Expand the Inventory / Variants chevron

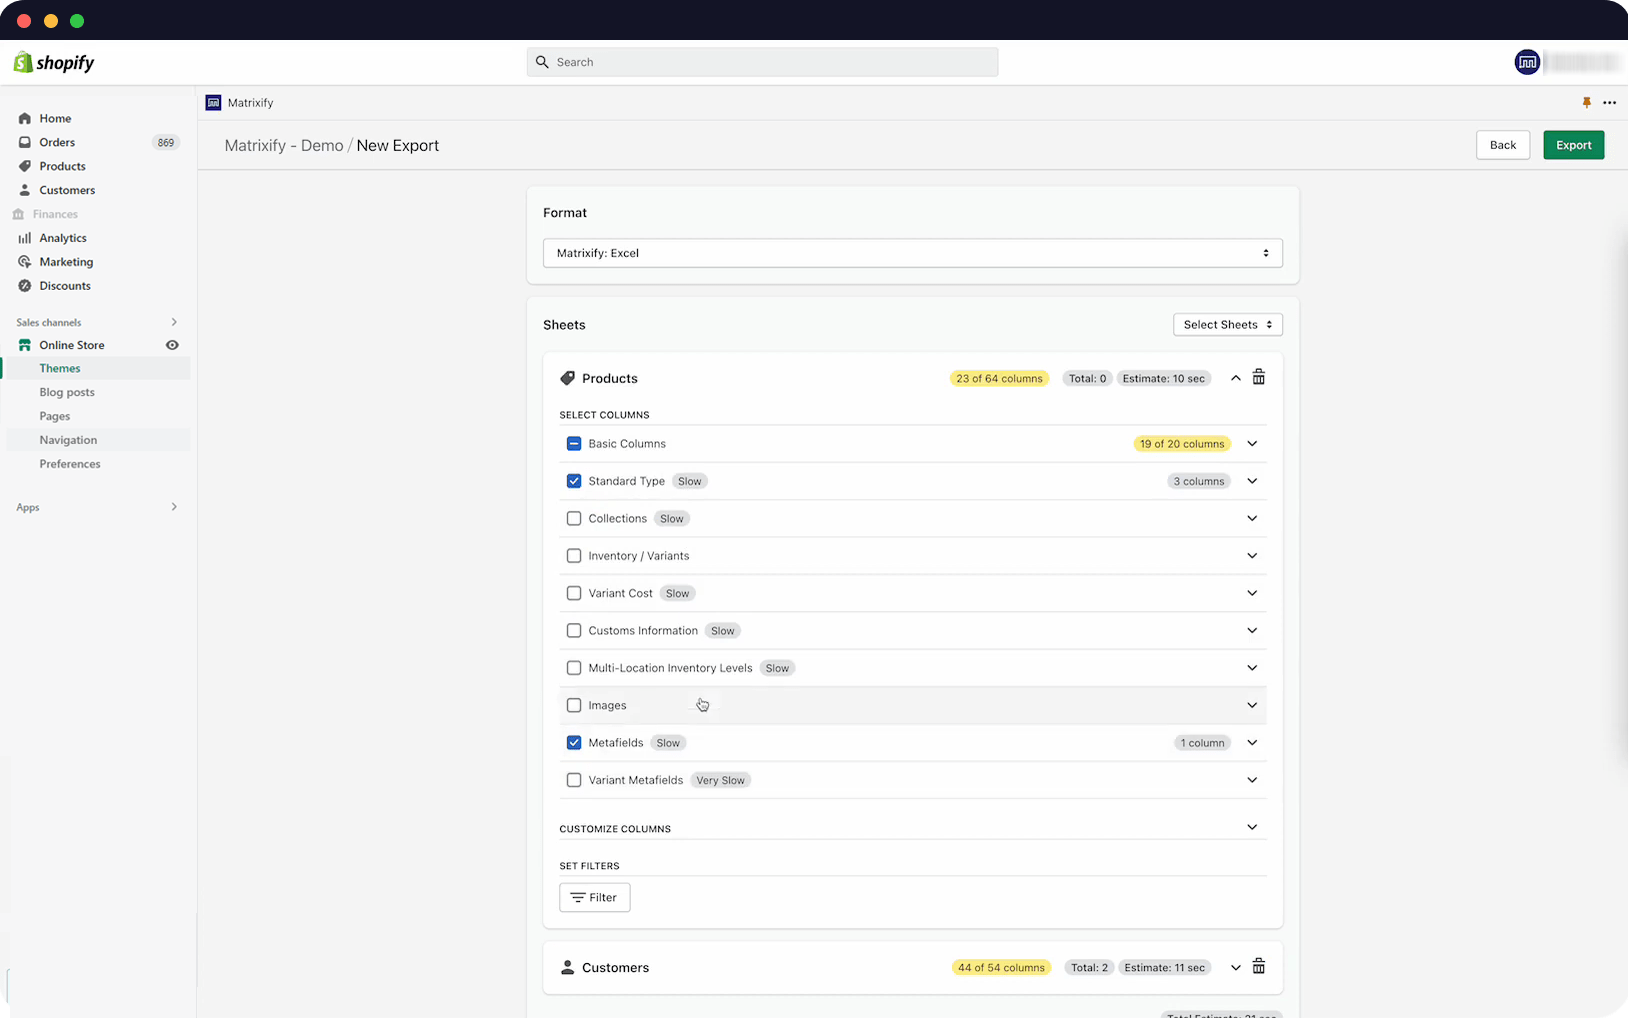pyautogui.click(x=1252, y=556)
